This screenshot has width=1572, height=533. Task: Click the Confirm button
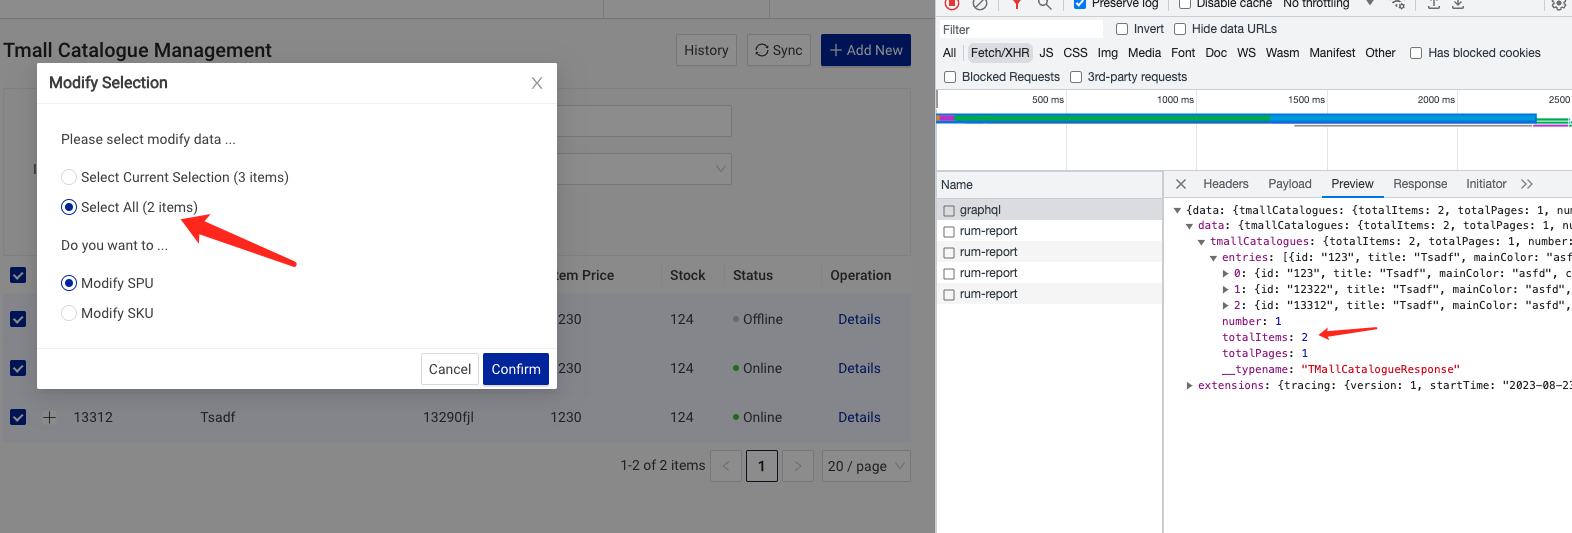pyautogui.click(x=516, y=369)
